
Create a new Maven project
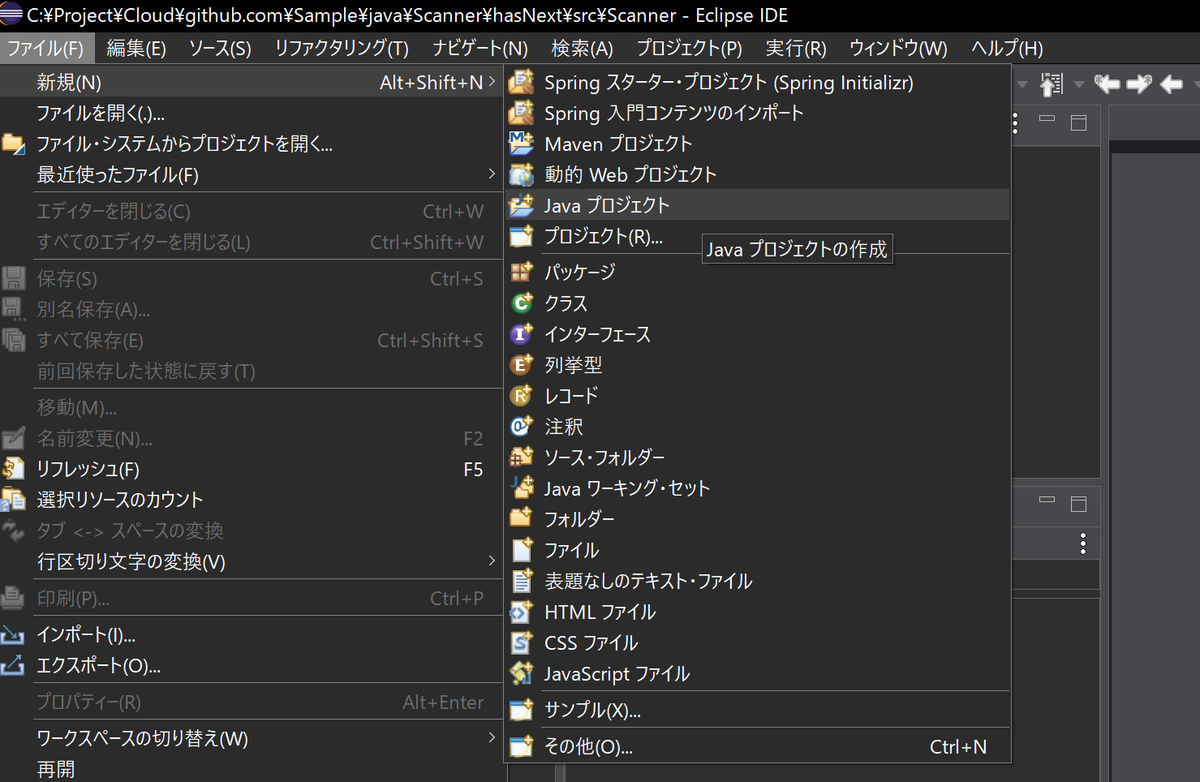tap(758, 144)
